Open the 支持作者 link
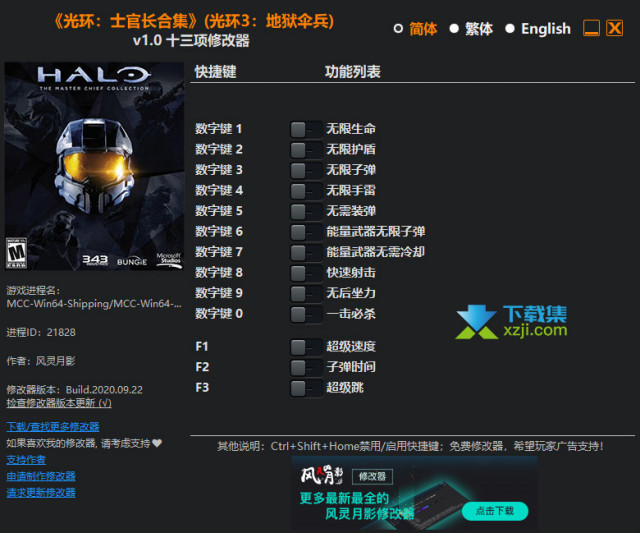Viewport: 640px width, 533px height. (x=26, y=460)
